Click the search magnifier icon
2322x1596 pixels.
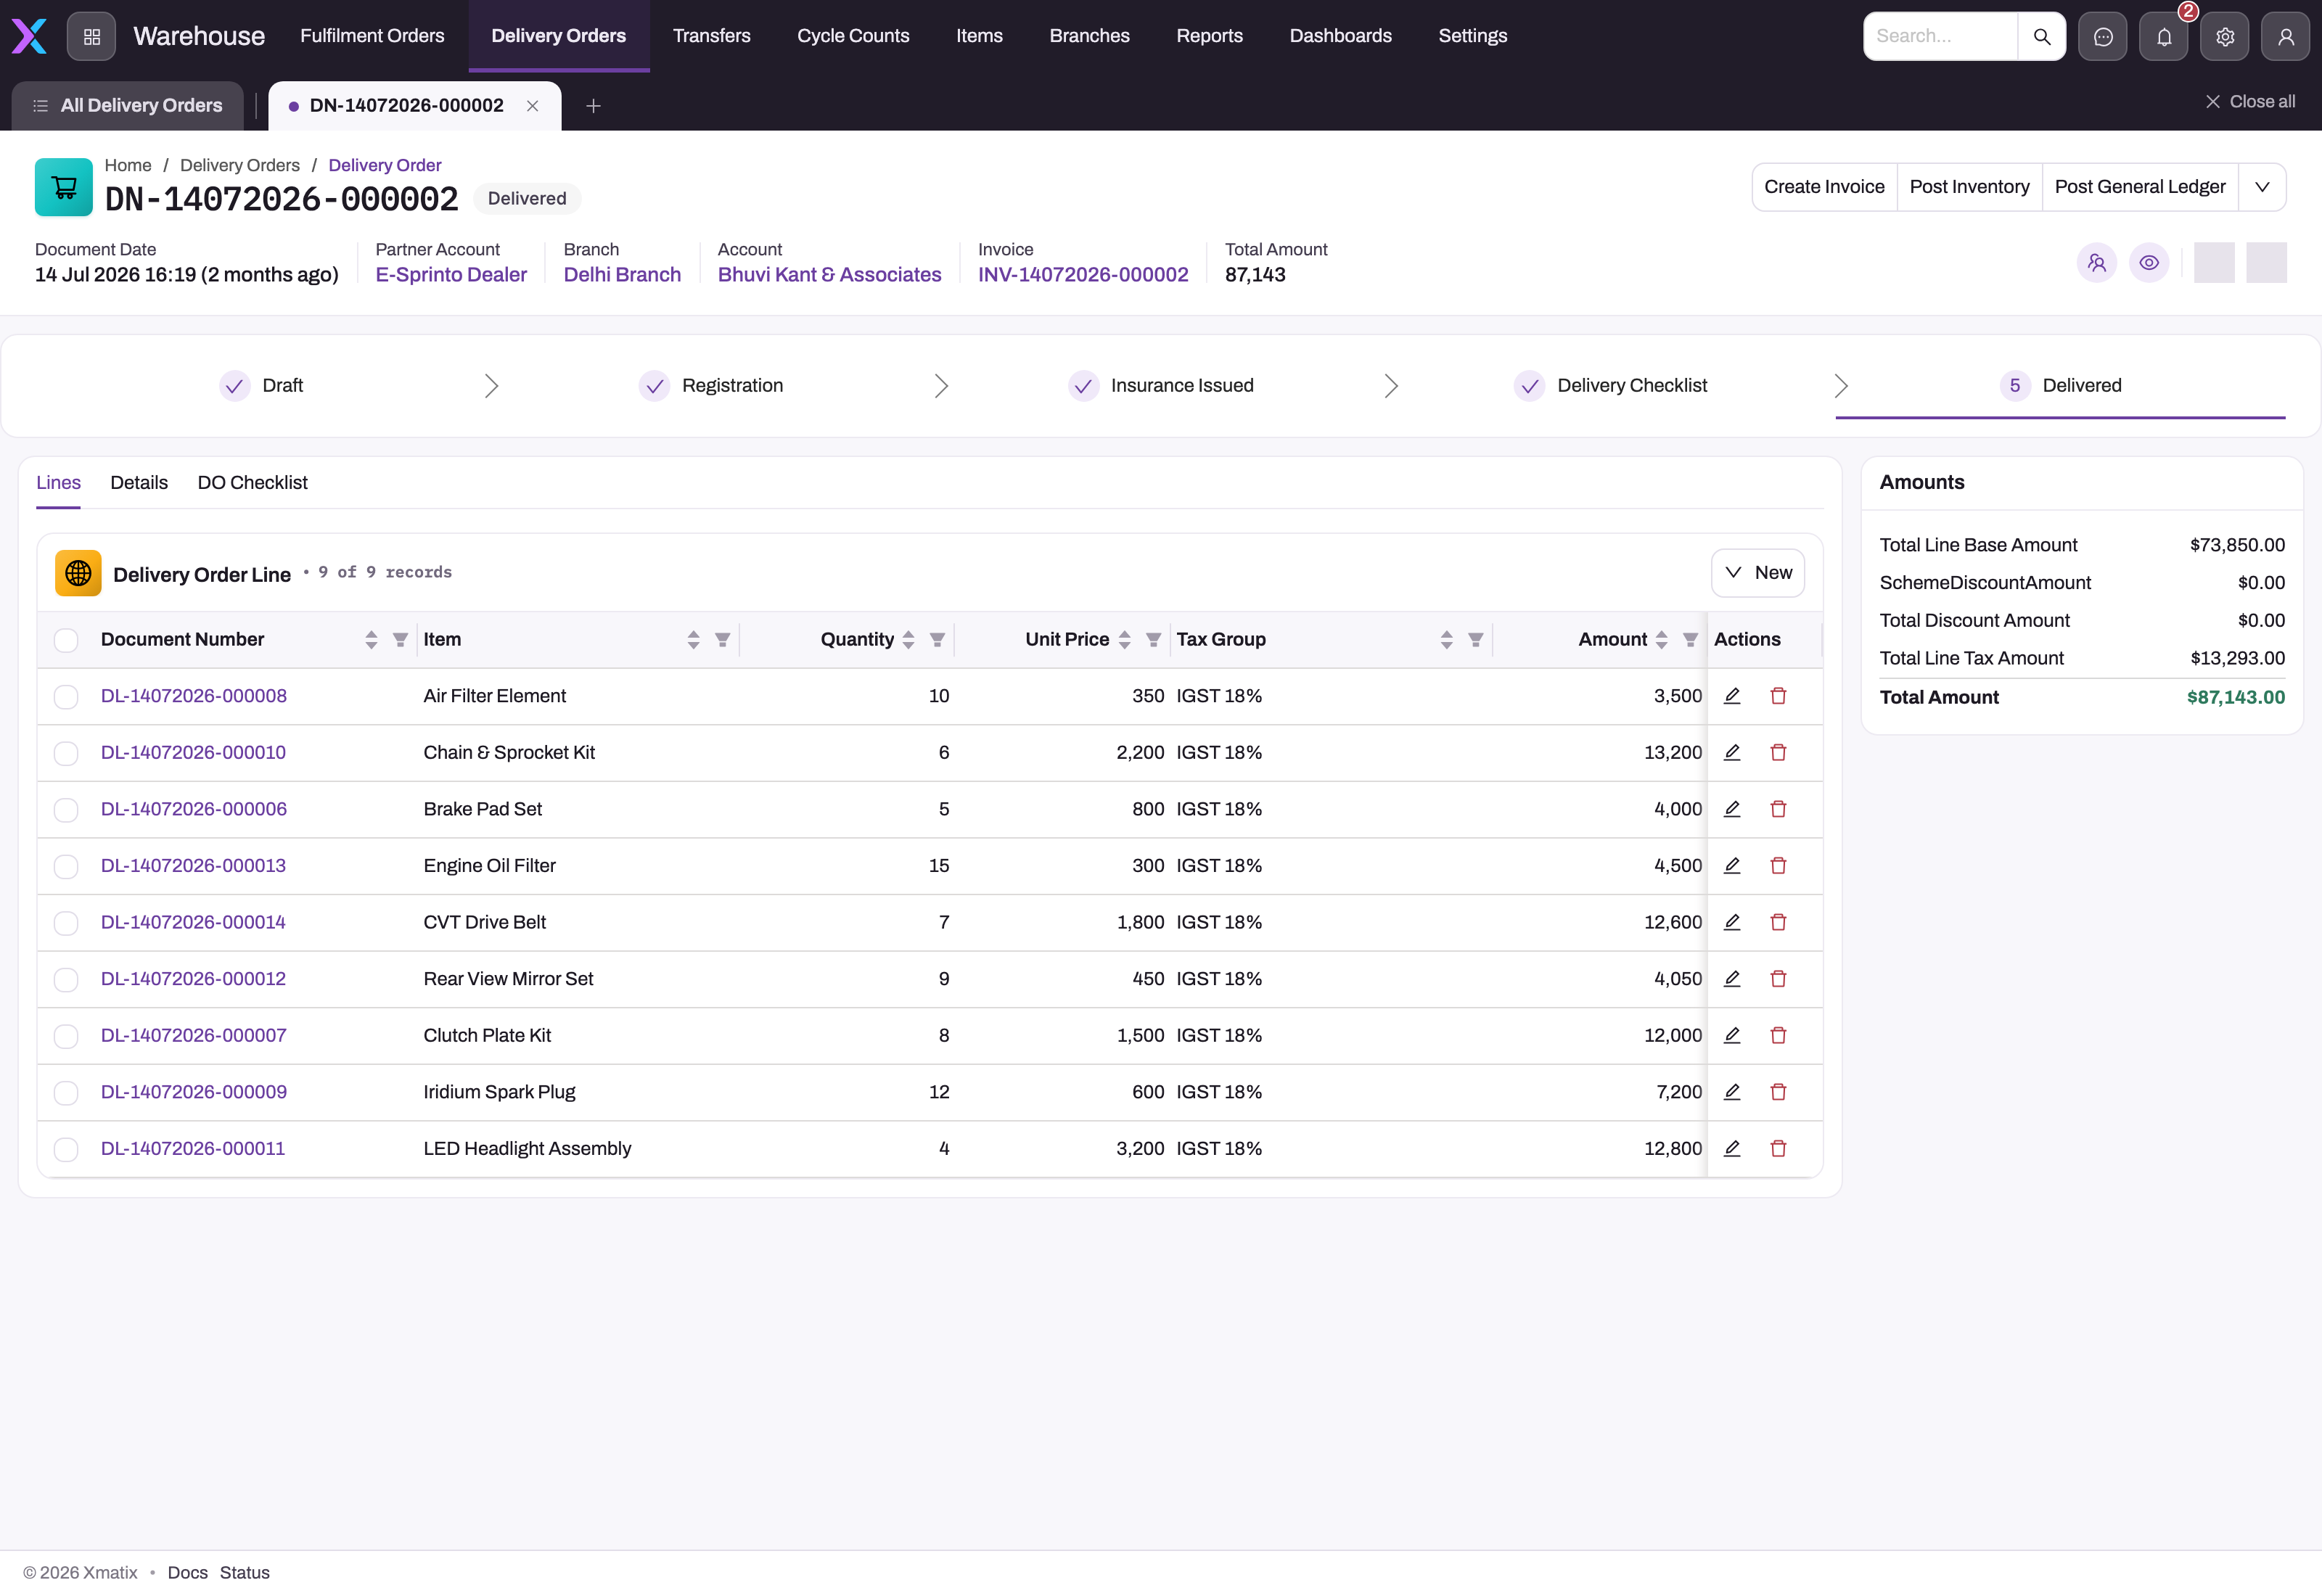pos(2041,36)
